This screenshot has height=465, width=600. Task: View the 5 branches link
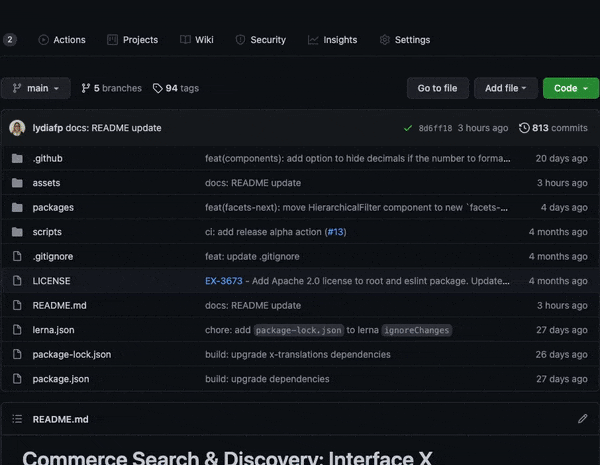[111, 88]
